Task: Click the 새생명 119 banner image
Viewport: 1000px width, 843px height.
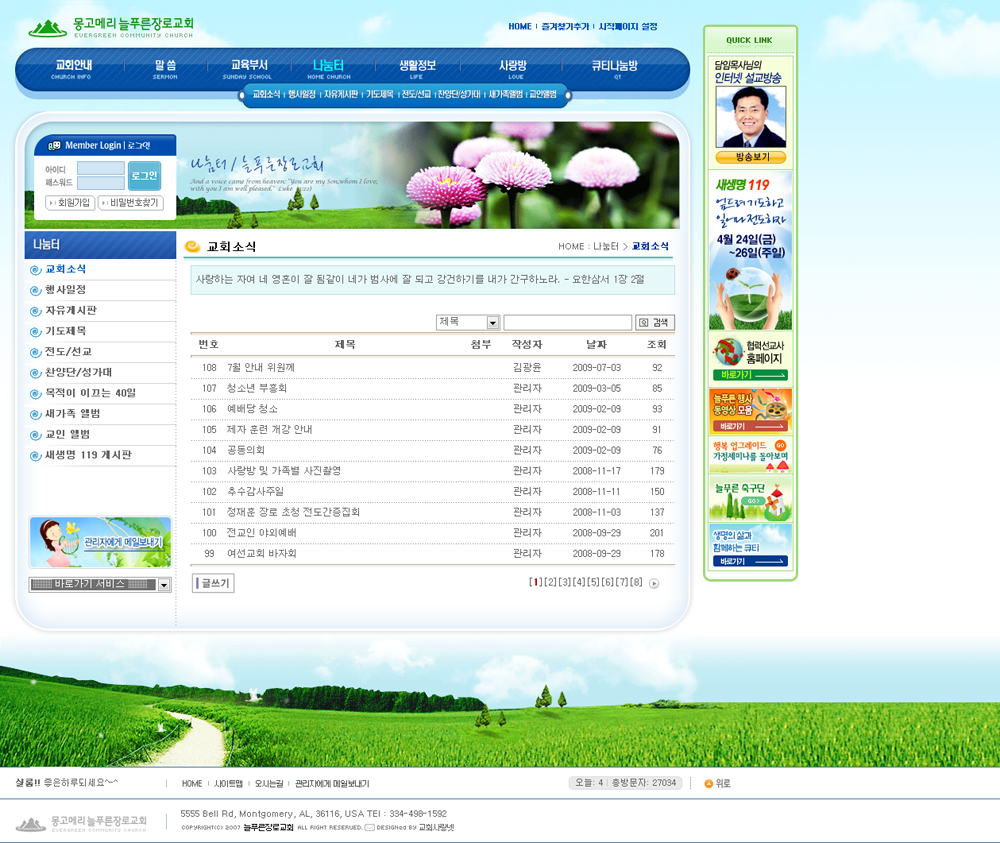Action: [x=750, y=252]
